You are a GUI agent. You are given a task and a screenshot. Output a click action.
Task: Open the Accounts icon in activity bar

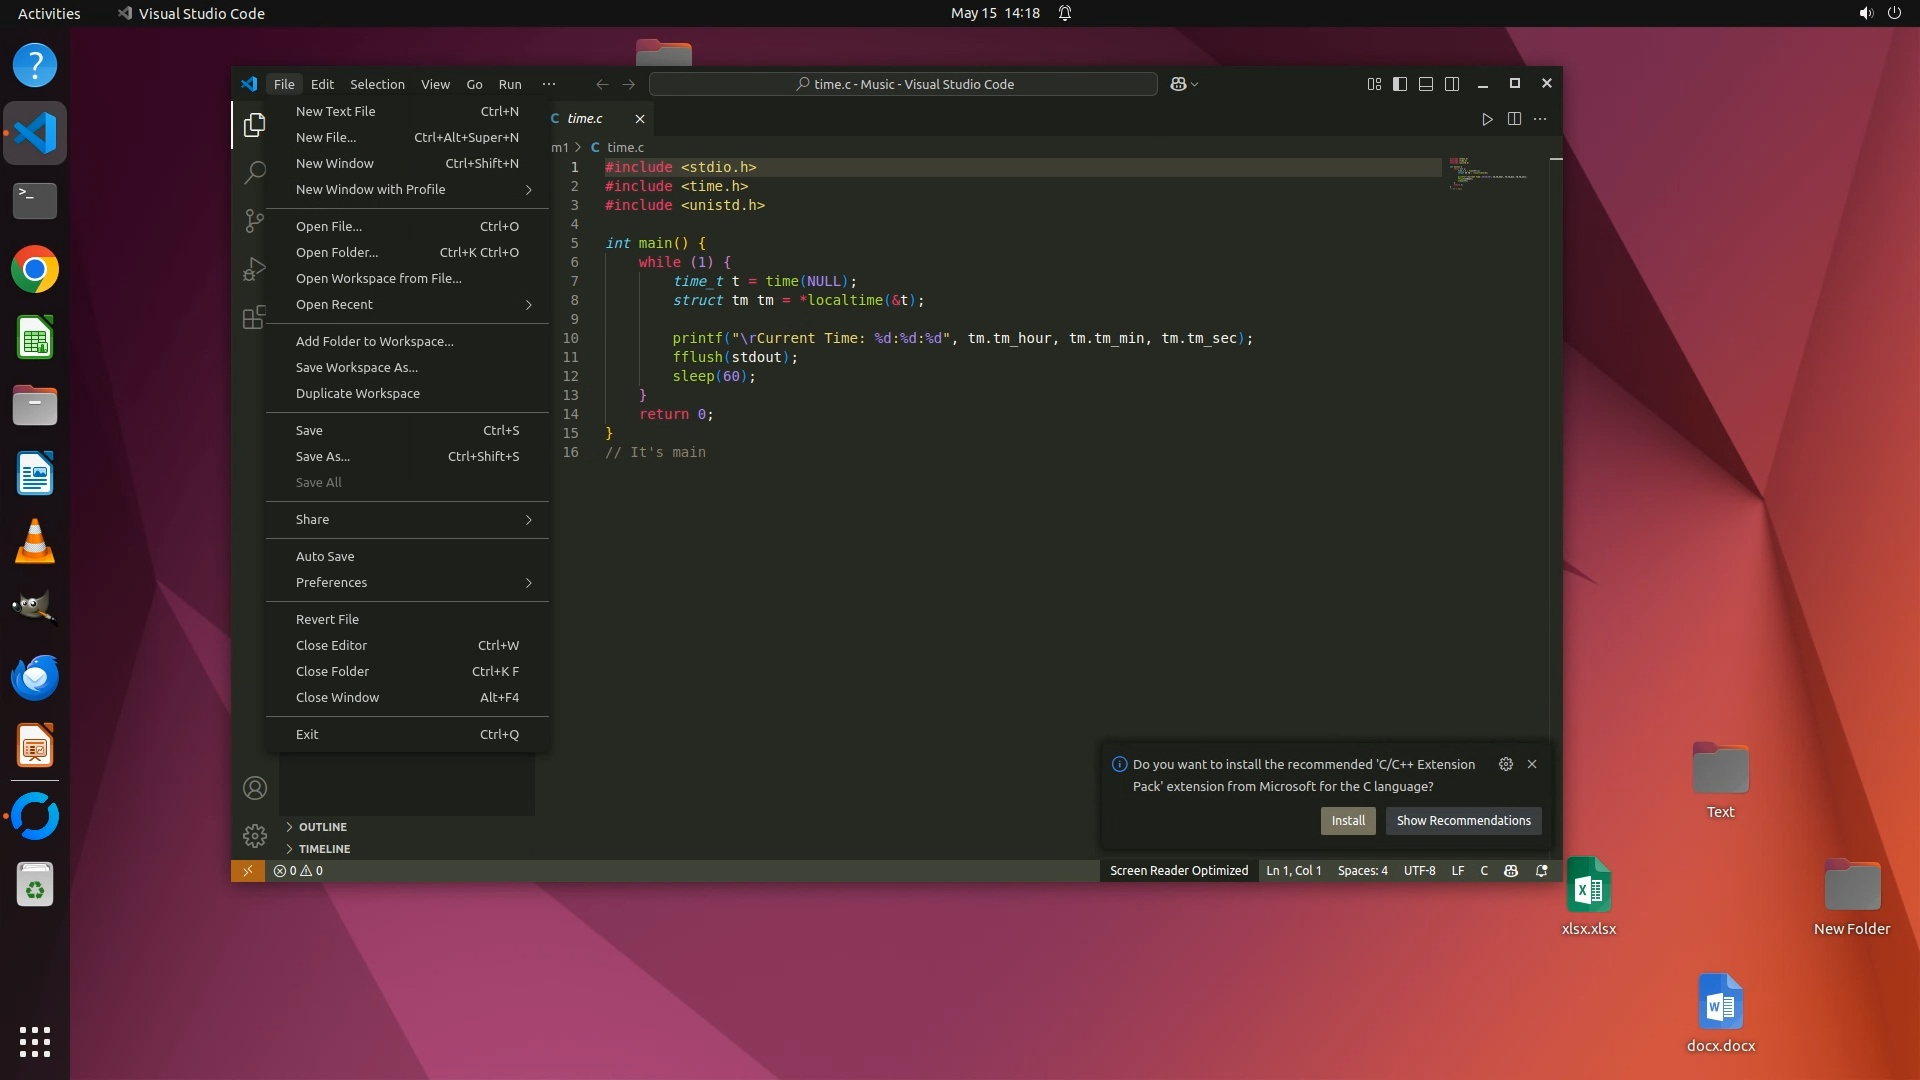[255, 788]
